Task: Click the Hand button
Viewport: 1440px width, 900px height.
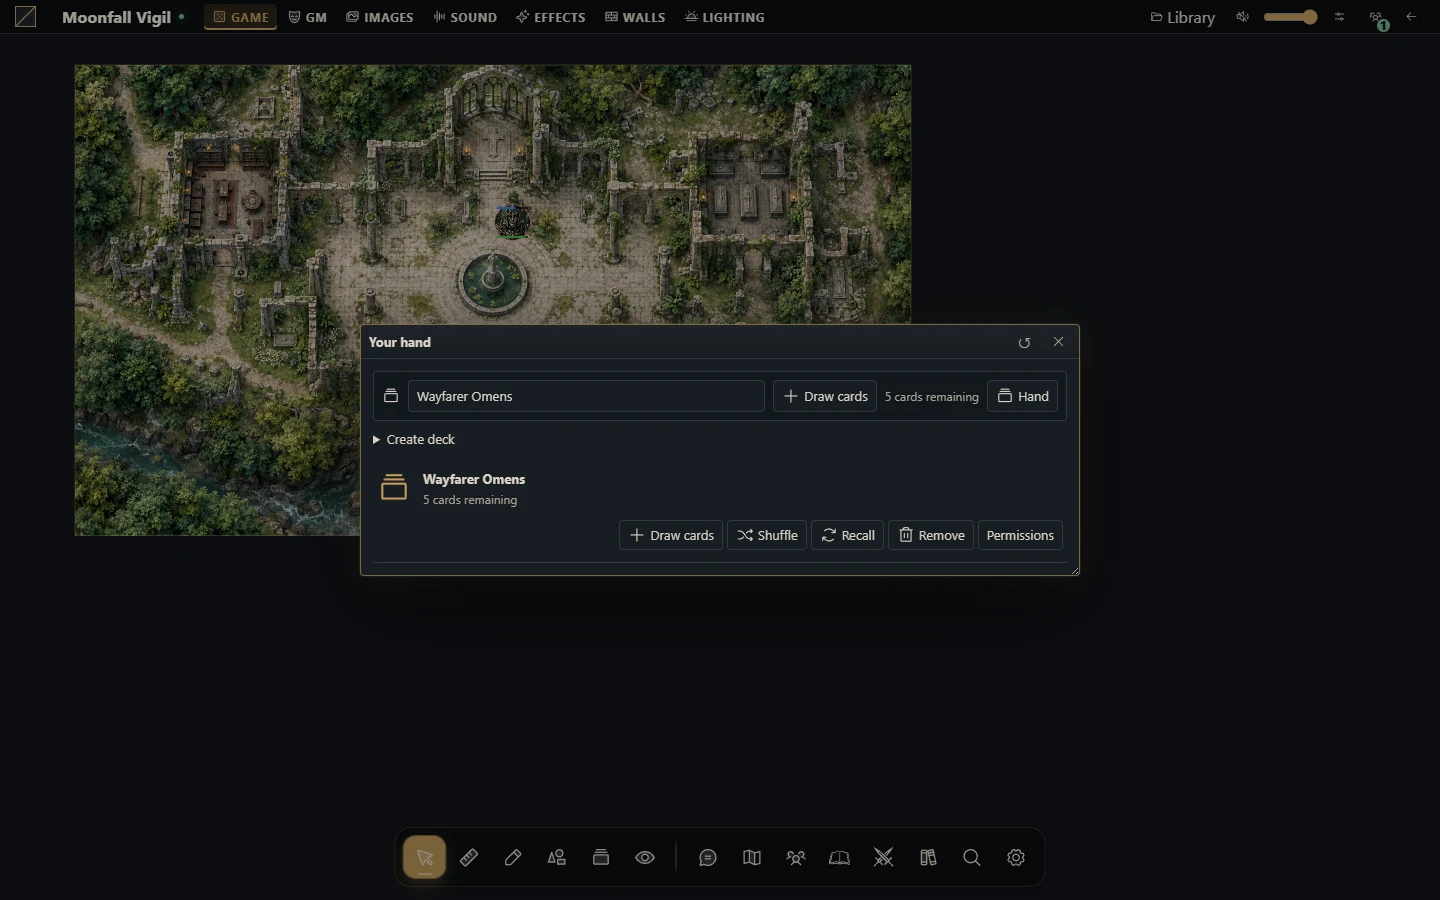Action: [1023, 396]
